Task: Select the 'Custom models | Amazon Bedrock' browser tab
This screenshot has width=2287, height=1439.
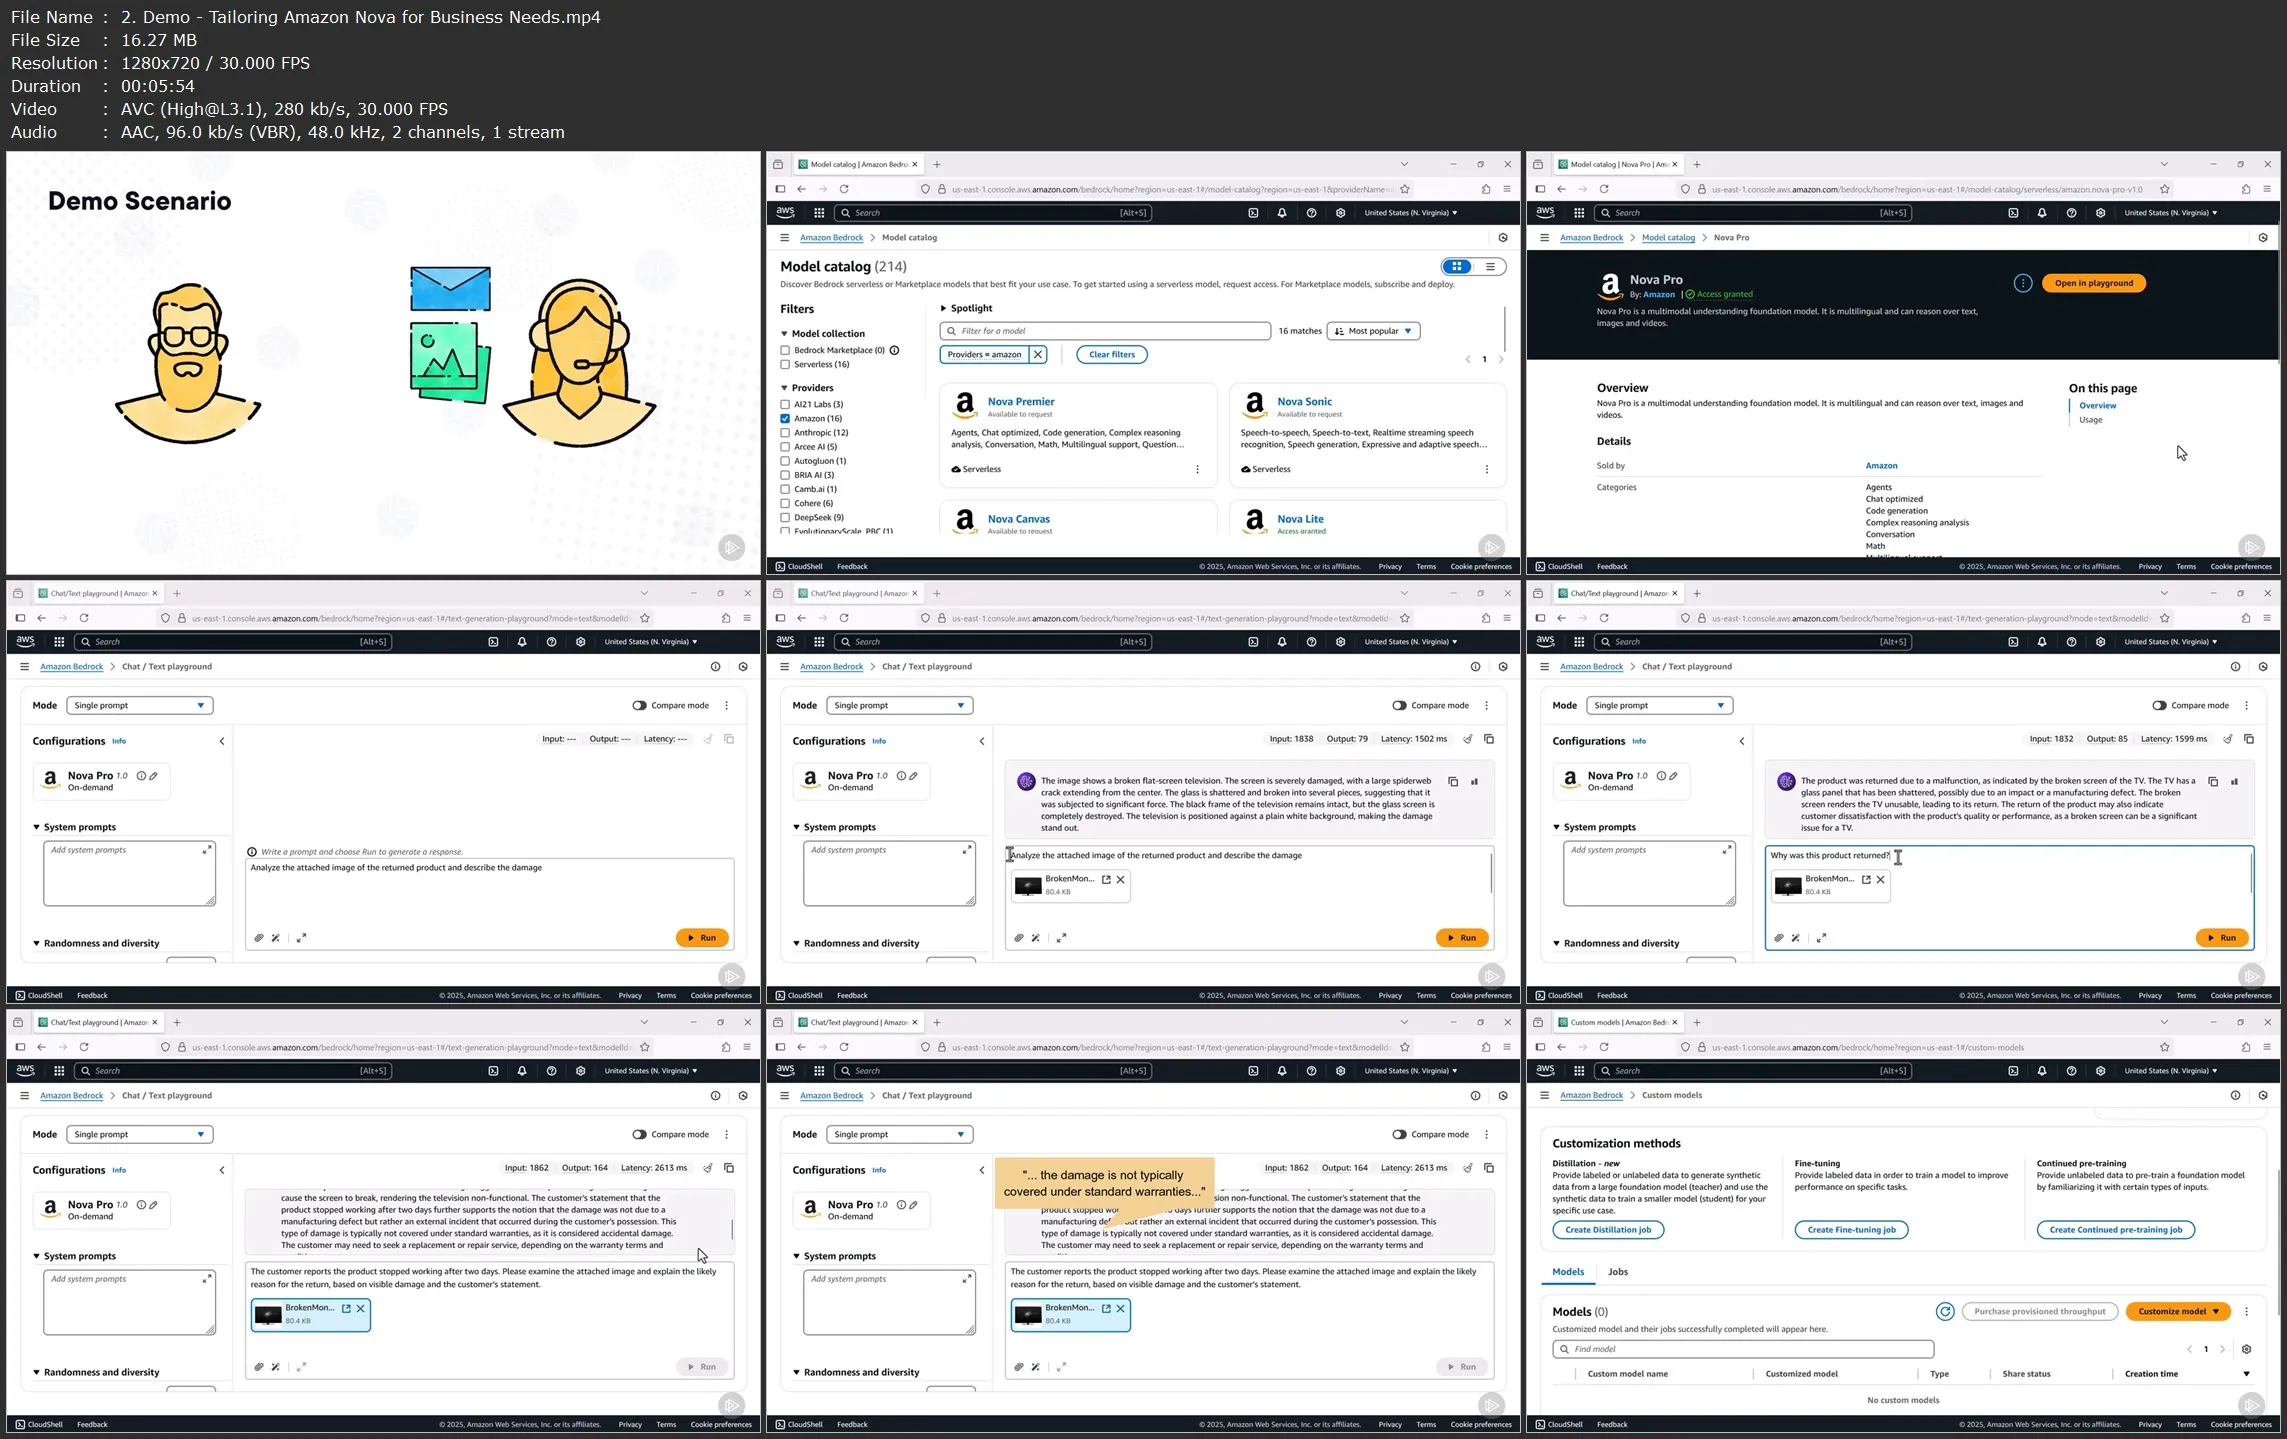Action: point(1620,1023)
